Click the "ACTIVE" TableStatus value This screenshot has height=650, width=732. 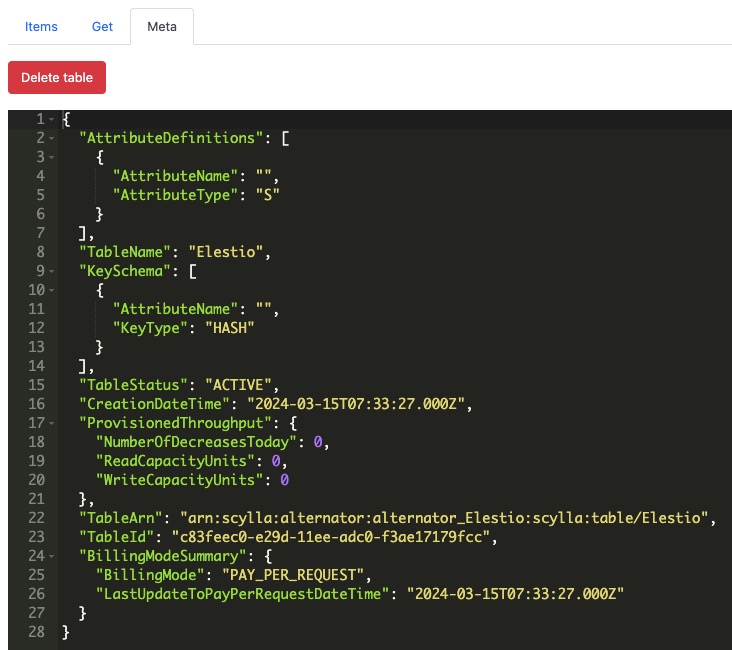pyautogui.click(x=239, y=385)
